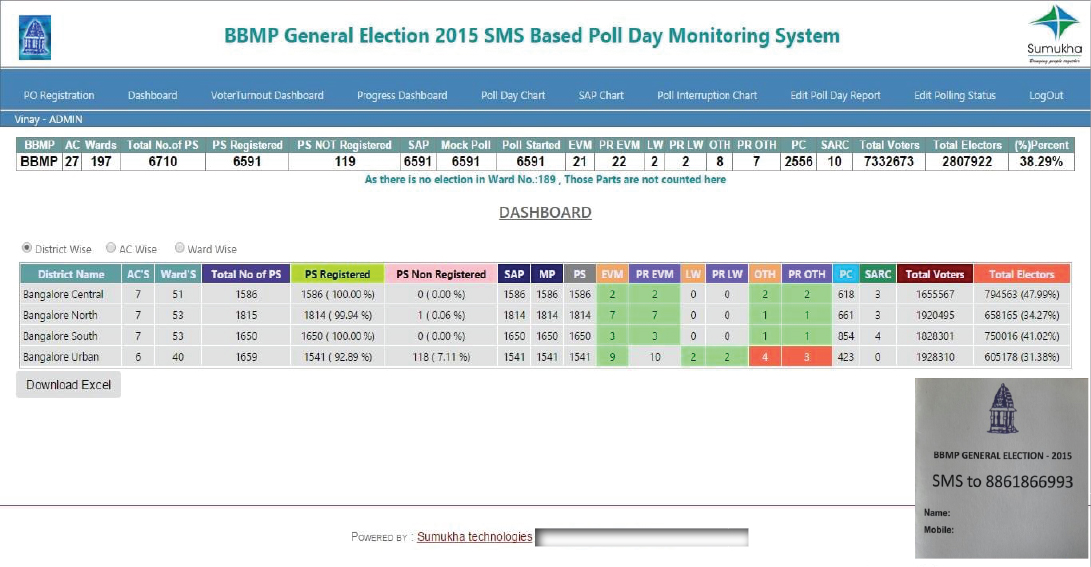This screenshot has width=1091, height=567.
Task: Open Edit Polling Status
Action: 954,96
